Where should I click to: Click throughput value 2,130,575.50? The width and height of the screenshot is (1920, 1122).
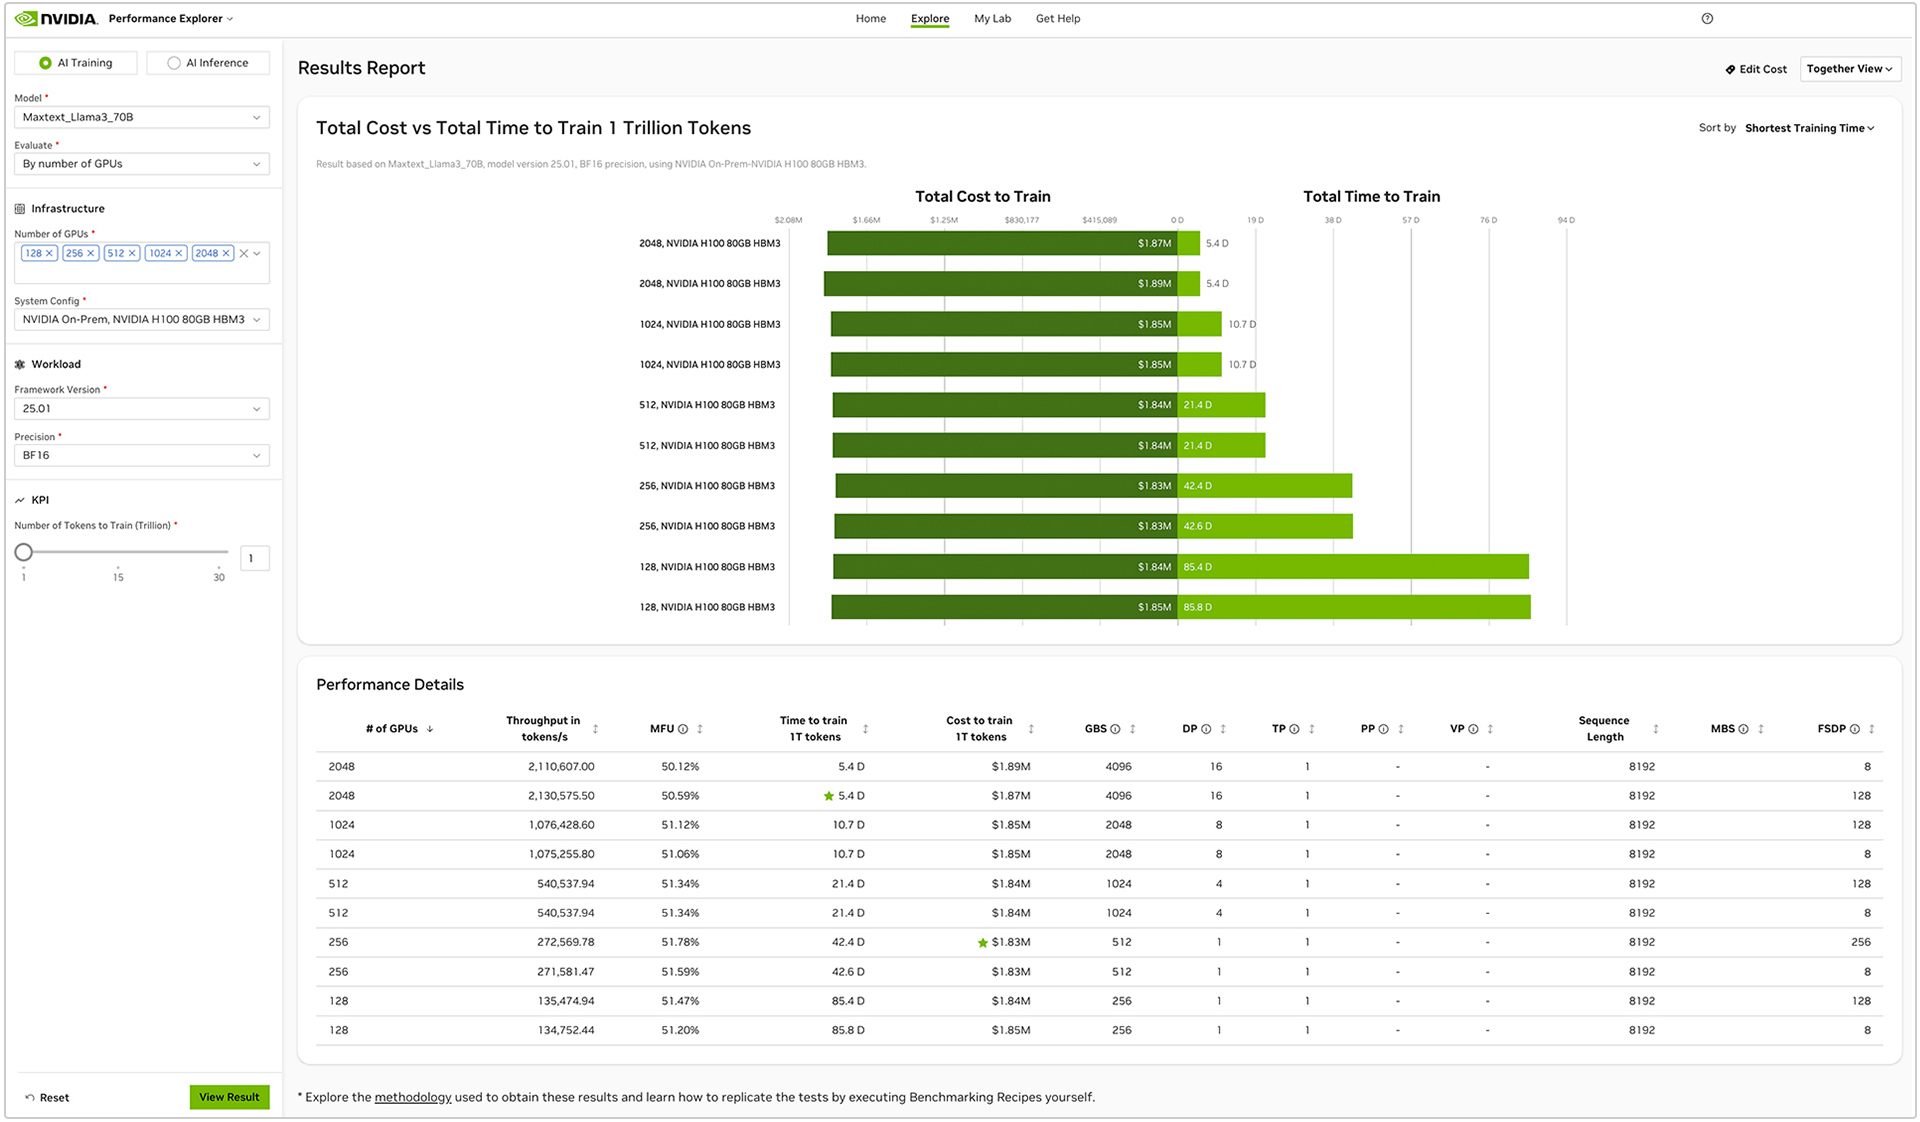tap(561, 796)
